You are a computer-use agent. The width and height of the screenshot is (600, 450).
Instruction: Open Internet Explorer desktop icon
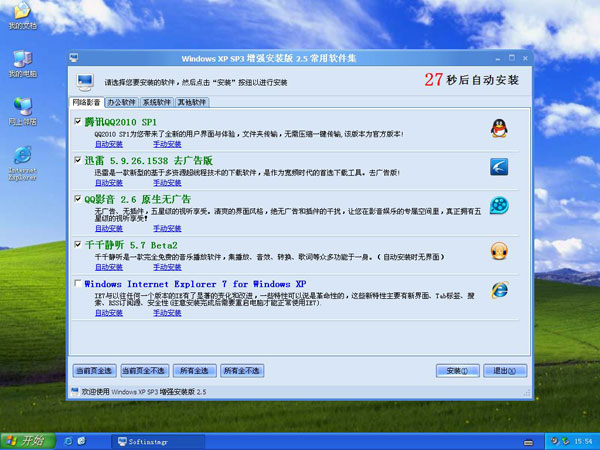coord(23,163)
